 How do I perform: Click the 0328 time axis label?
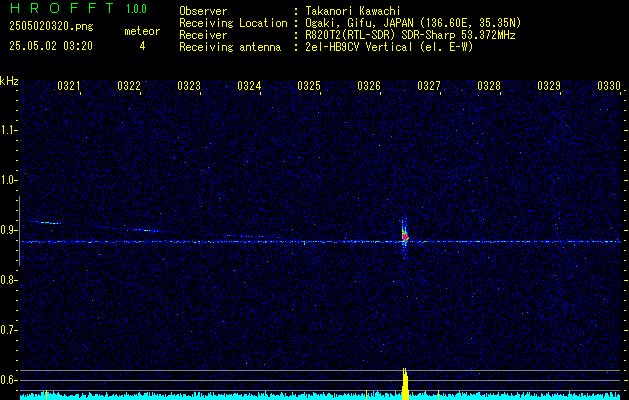(x=489, y=86)
